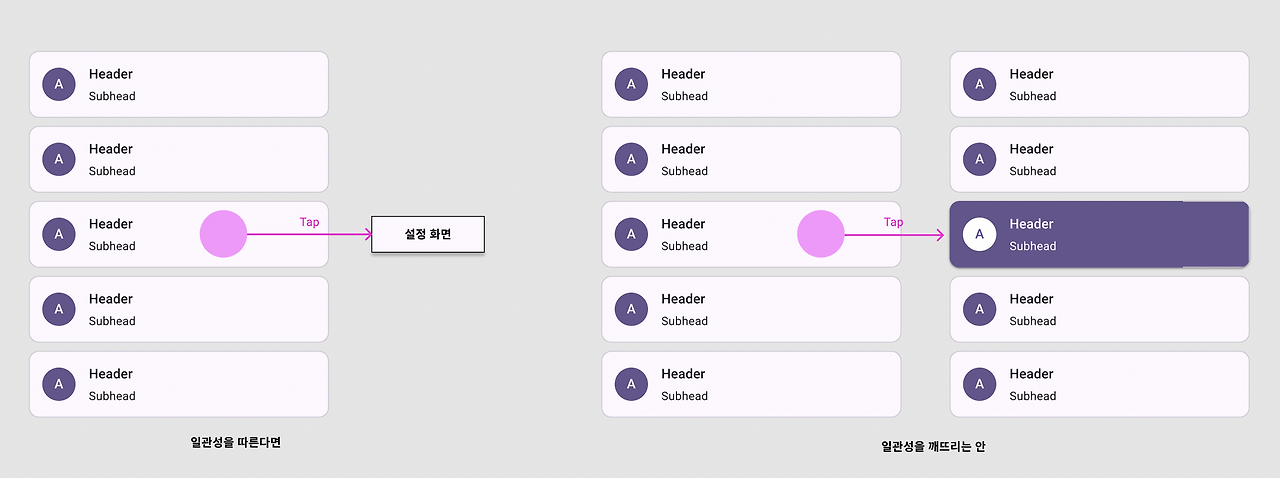
Task: Tap the pink circle in the leftmost list
Action: 223,234
